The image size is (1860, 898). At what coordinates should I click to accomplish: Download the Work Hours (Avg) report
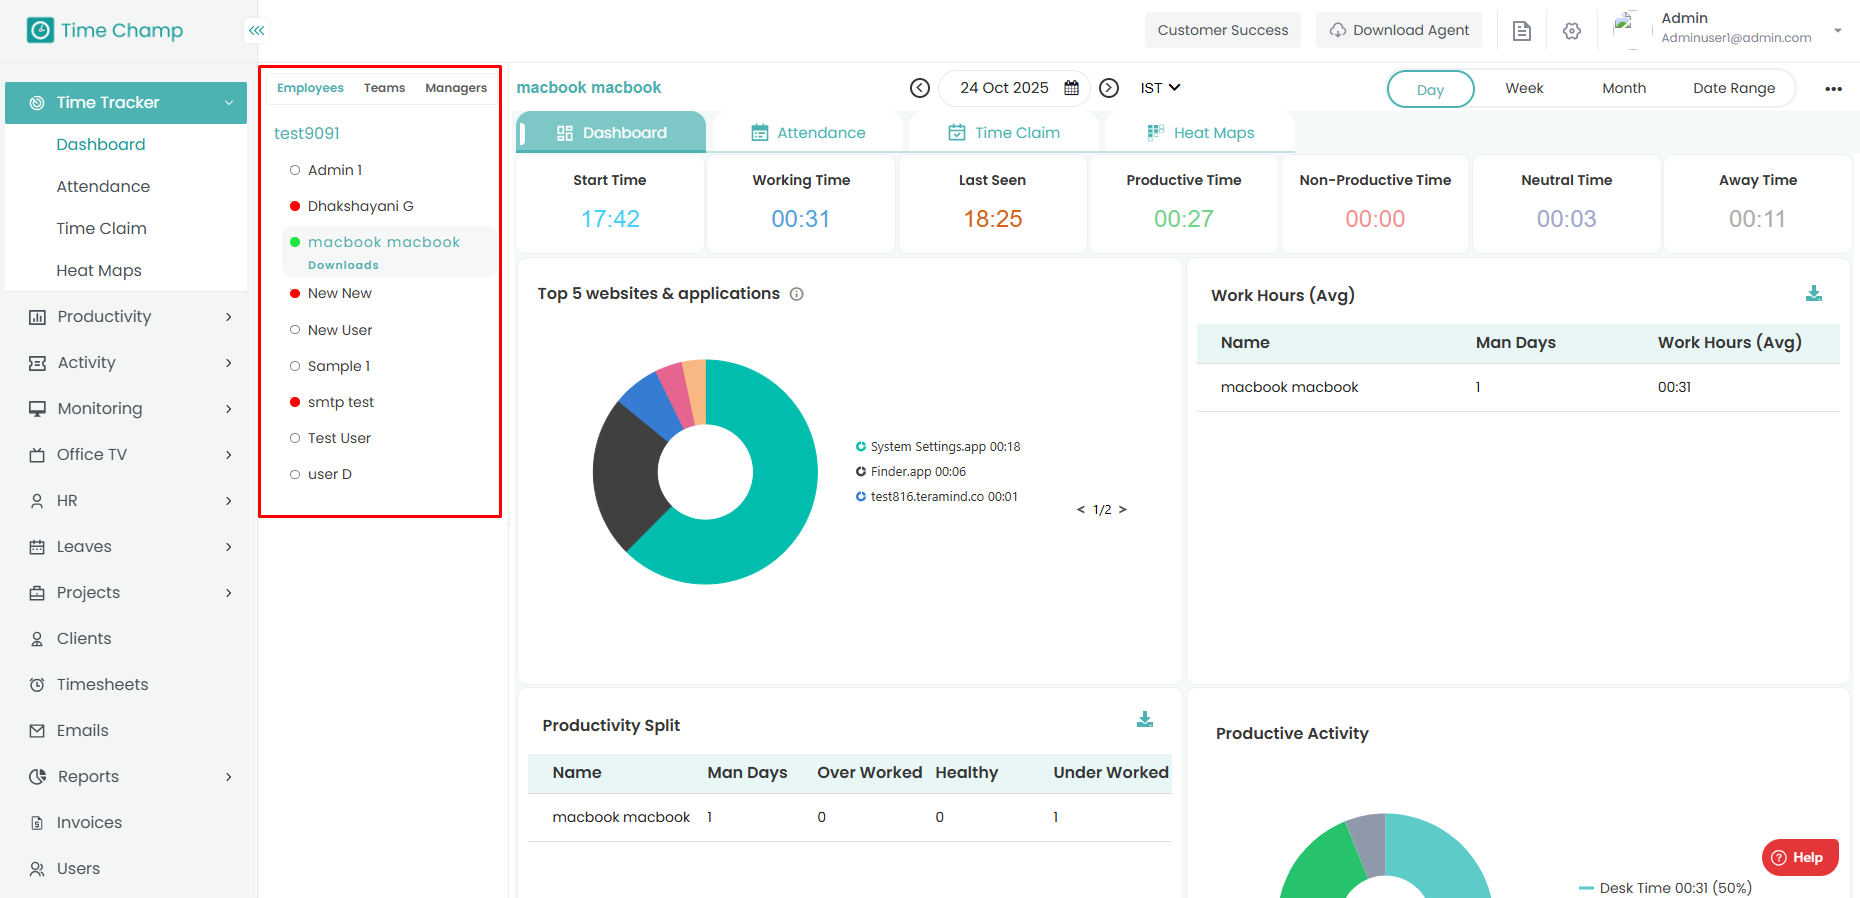tap(1814, 294)
